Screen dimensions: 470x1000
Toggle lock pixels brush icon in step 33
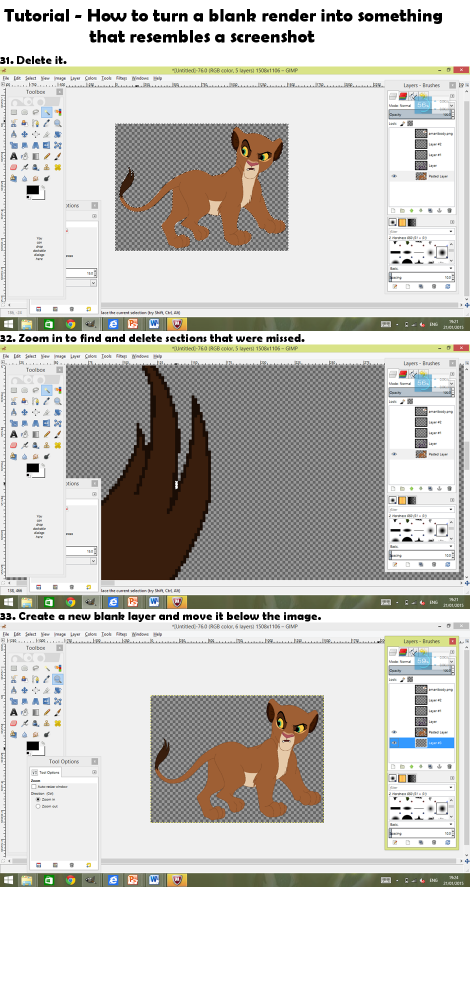[x=402, y=679]
